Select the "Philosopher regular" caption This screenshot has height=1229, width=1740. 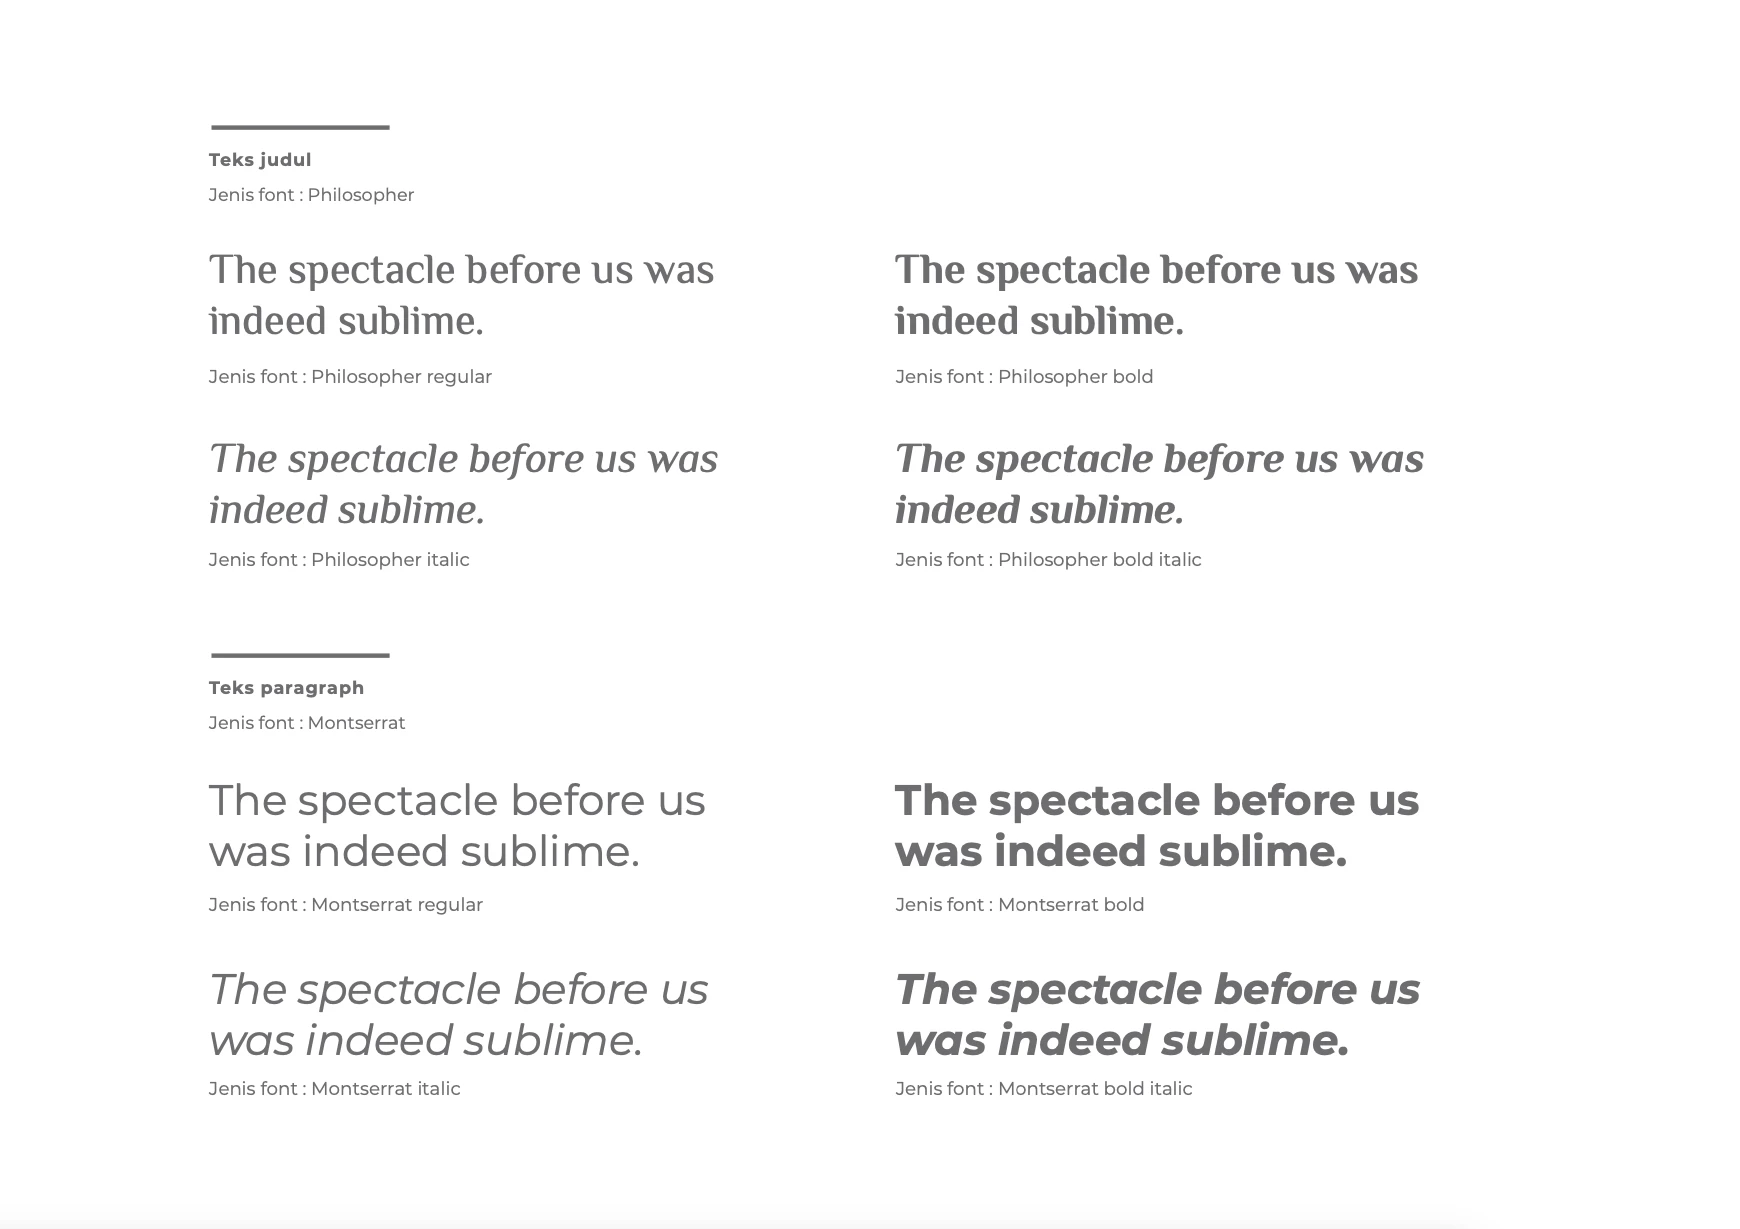350,377
